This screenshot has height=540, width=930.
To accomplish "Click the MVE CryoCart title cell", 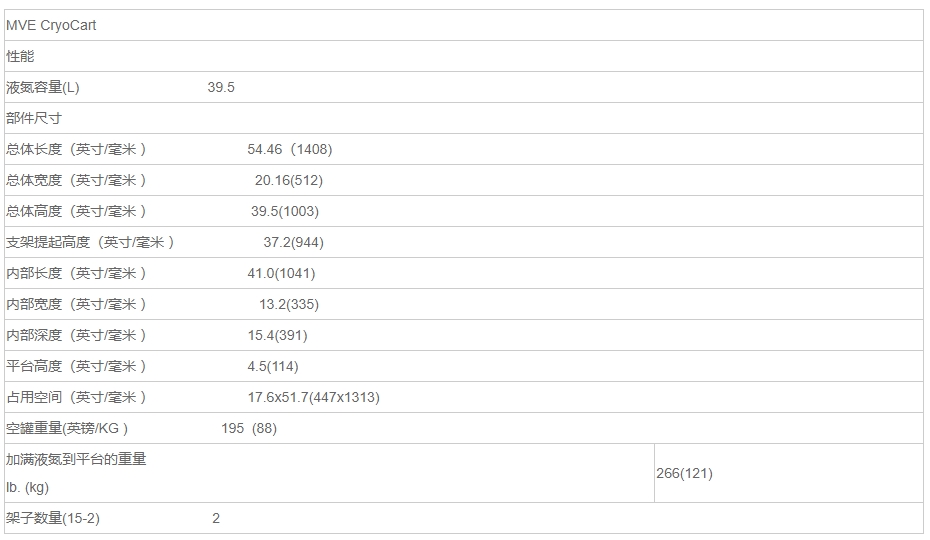I will click(464, 26).
